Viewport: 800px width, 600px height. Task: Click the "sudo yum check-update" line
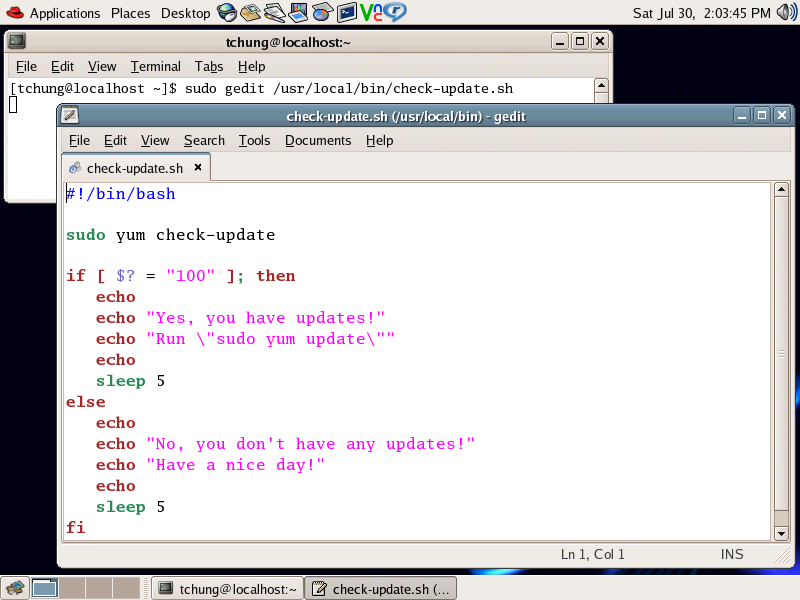tap(170, 235)
